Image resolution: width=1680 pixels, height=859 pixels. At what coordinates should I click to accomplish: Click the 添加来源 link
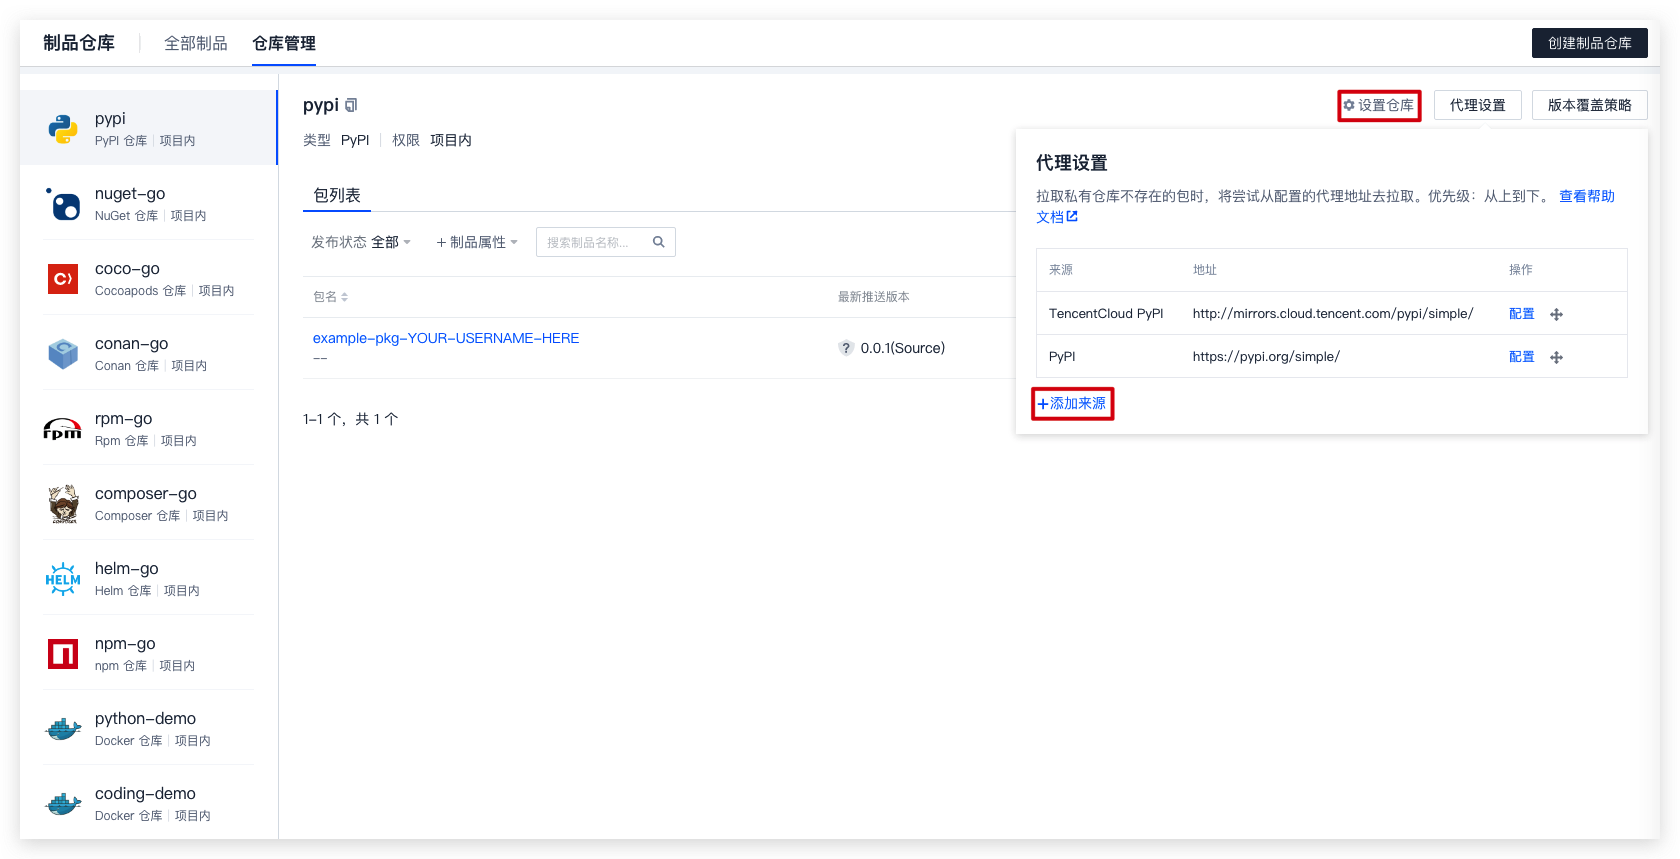click(x=1072, y=404)
